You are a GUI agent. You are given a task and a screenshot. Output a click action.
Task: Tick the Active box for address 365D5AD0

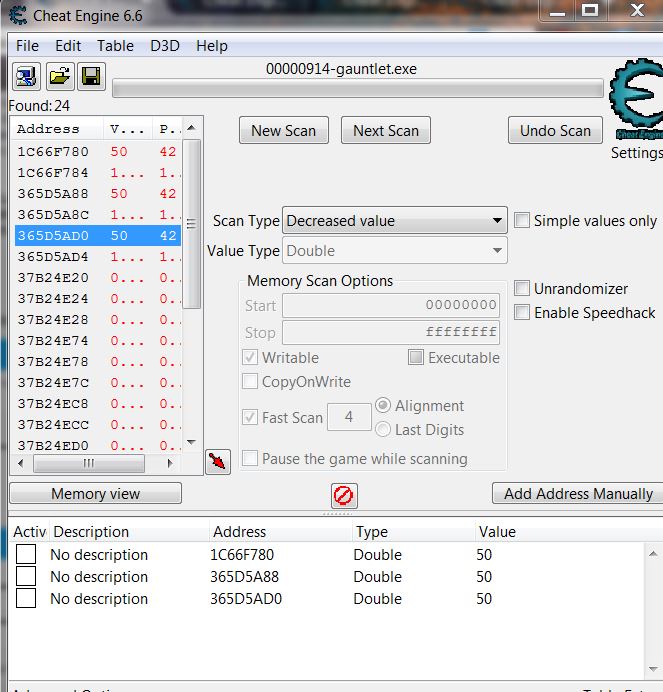[26, 598]
